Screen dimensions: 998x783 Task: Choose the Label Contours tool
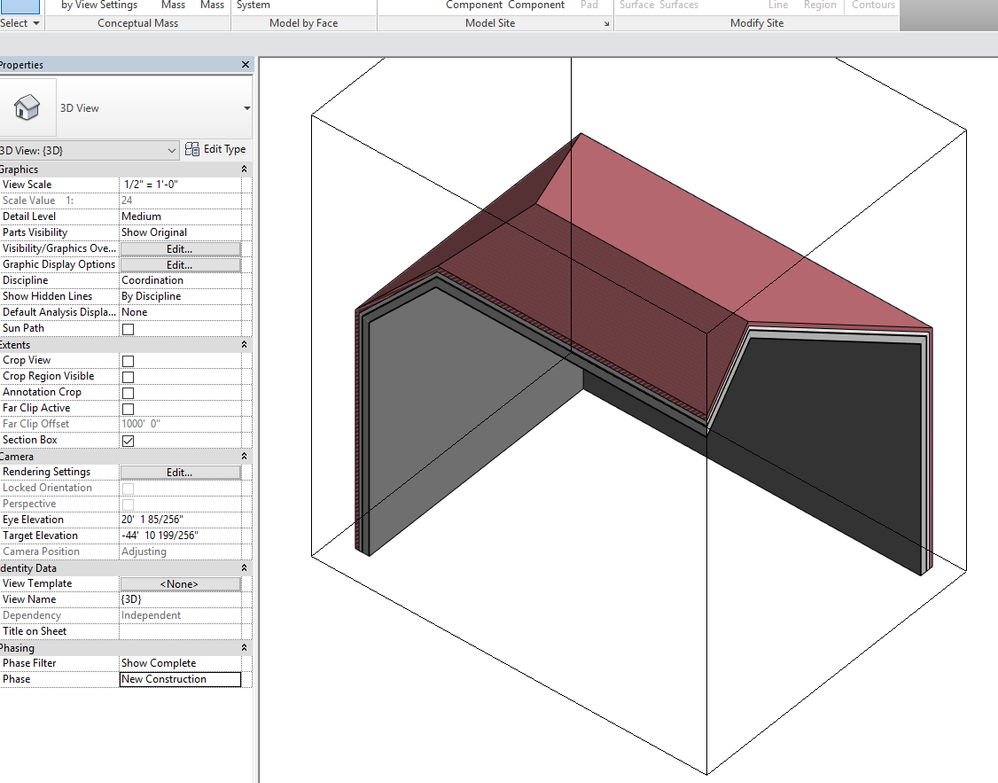(873, 5)
